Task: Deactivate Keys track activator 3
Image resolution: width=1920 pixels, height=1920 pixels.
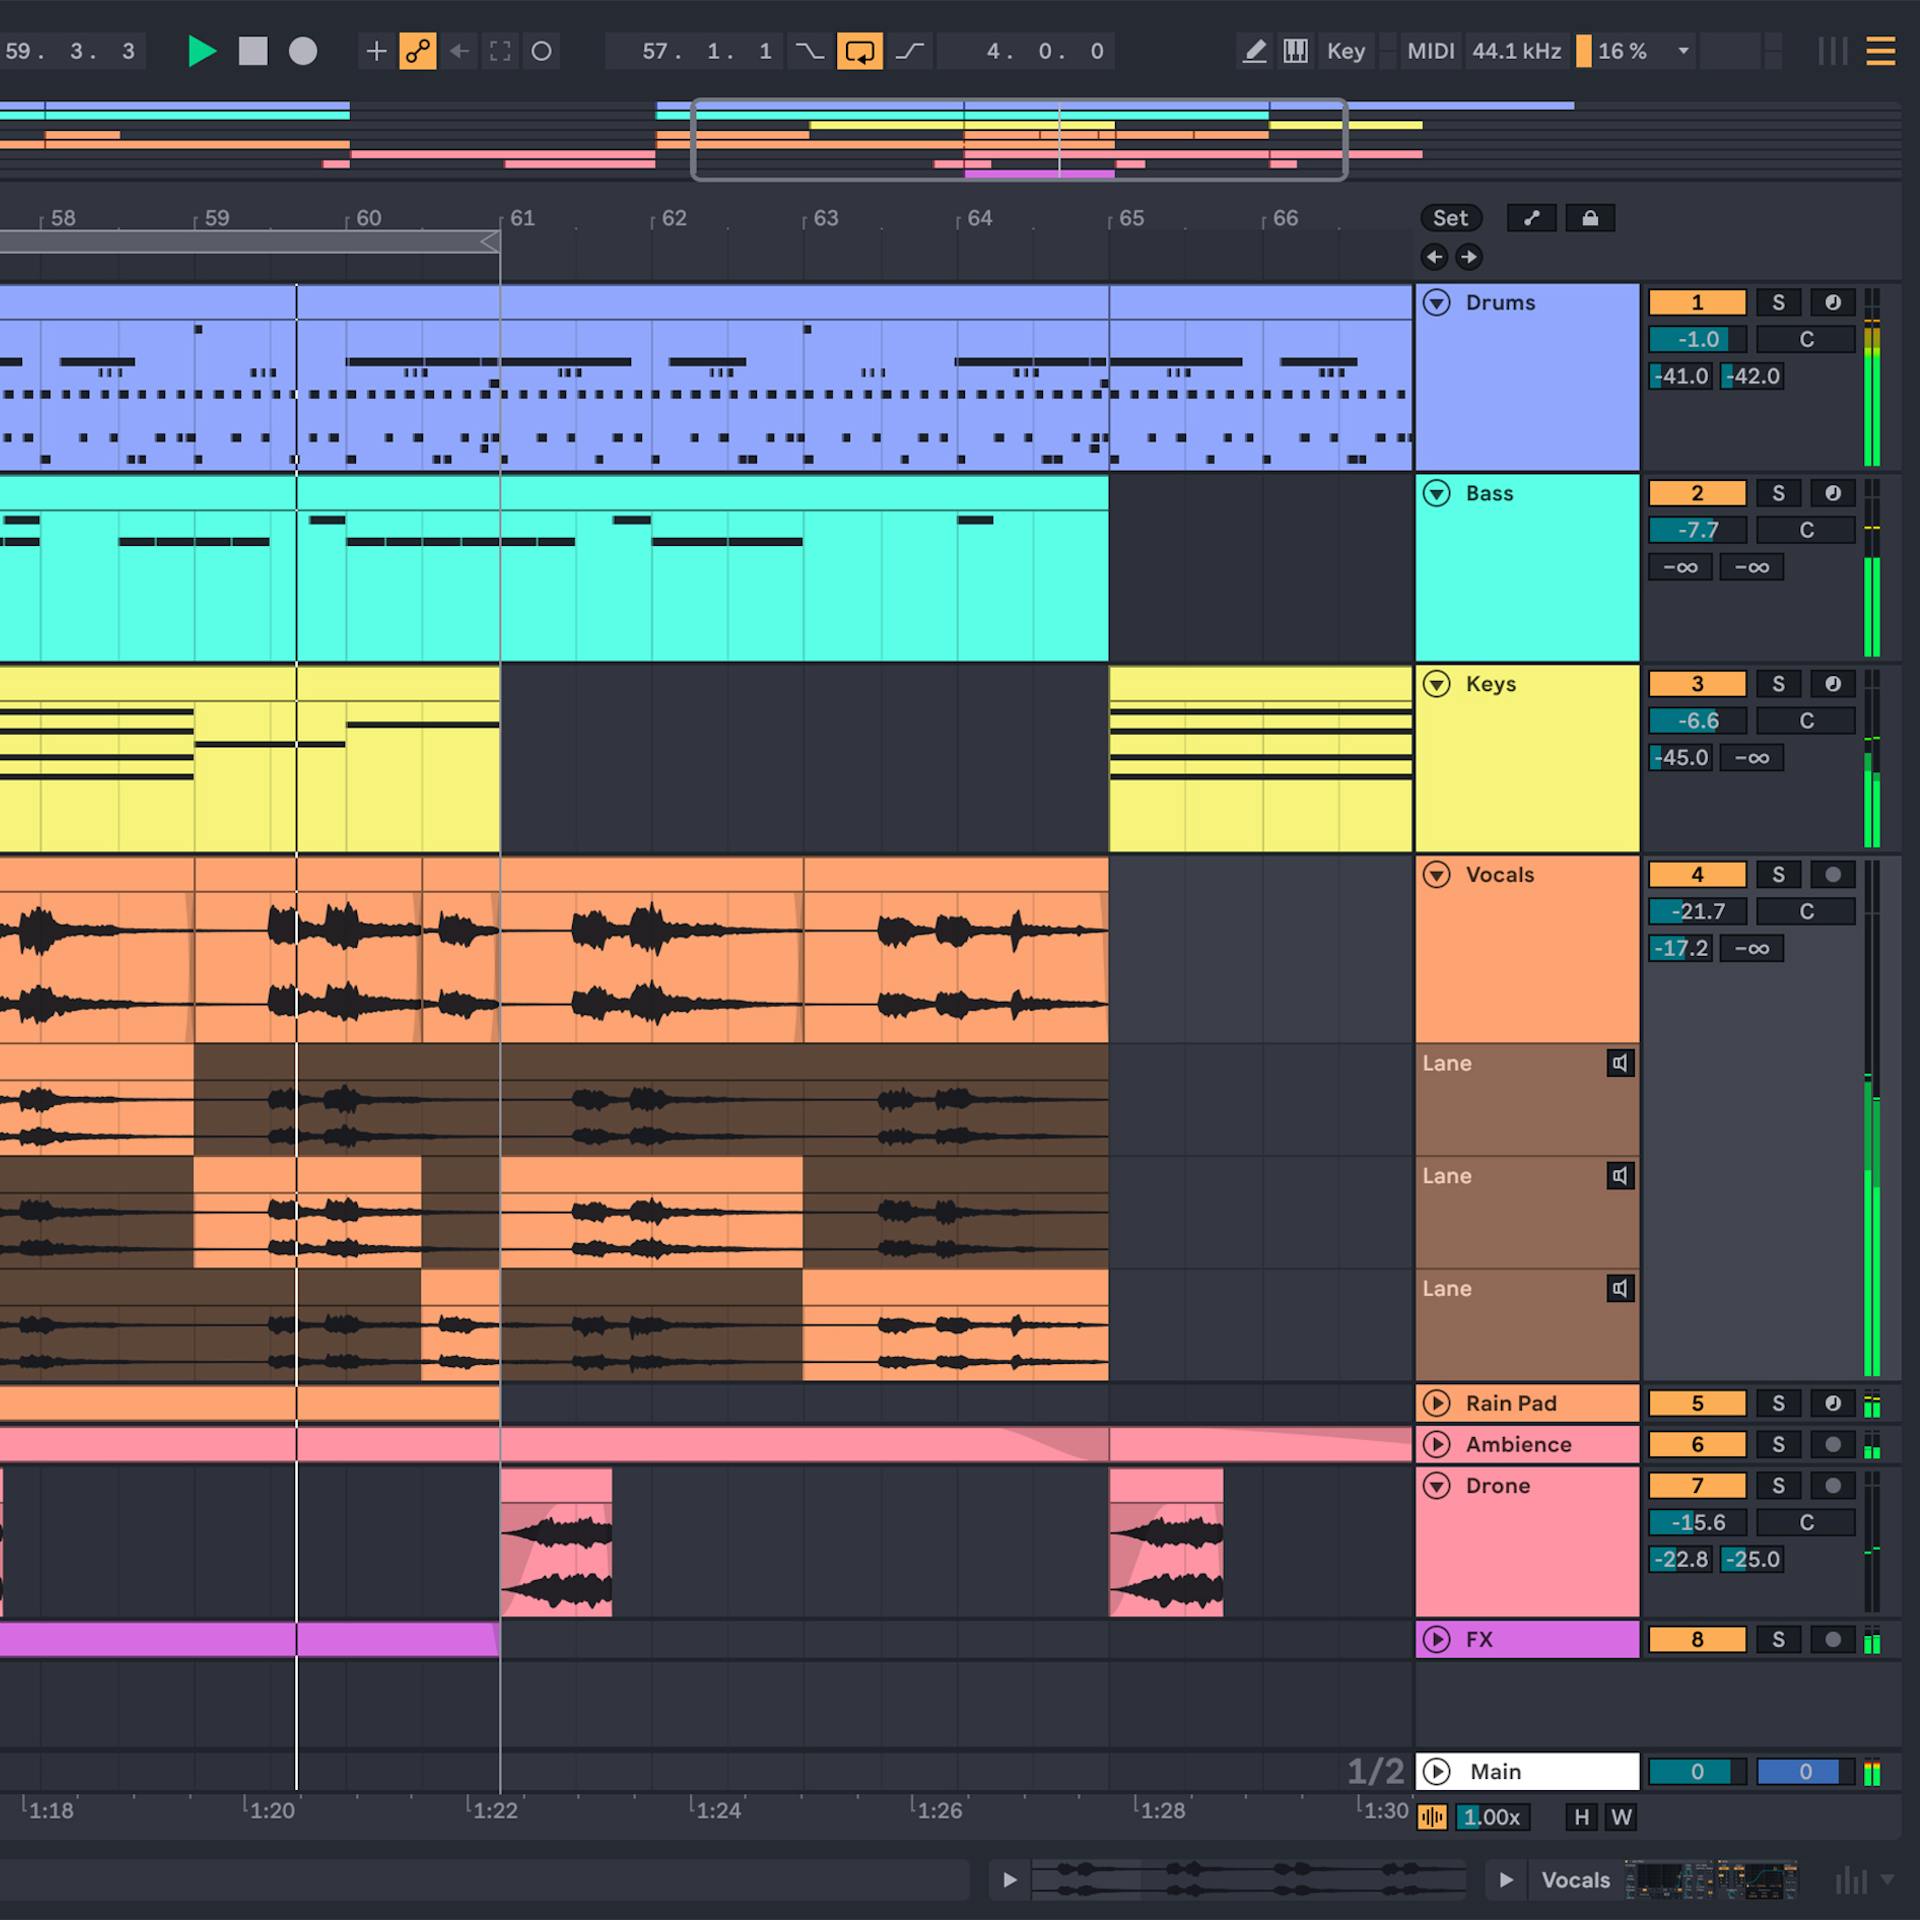Action: click(x=1697, y=684)
